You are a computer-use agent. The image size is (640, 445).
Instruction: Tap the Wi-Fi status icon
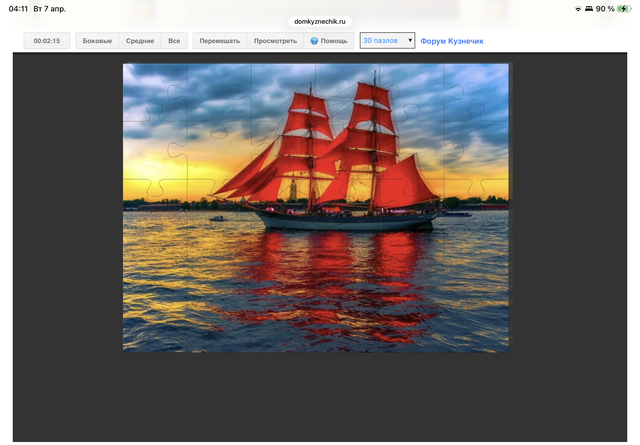click(577, 8)
